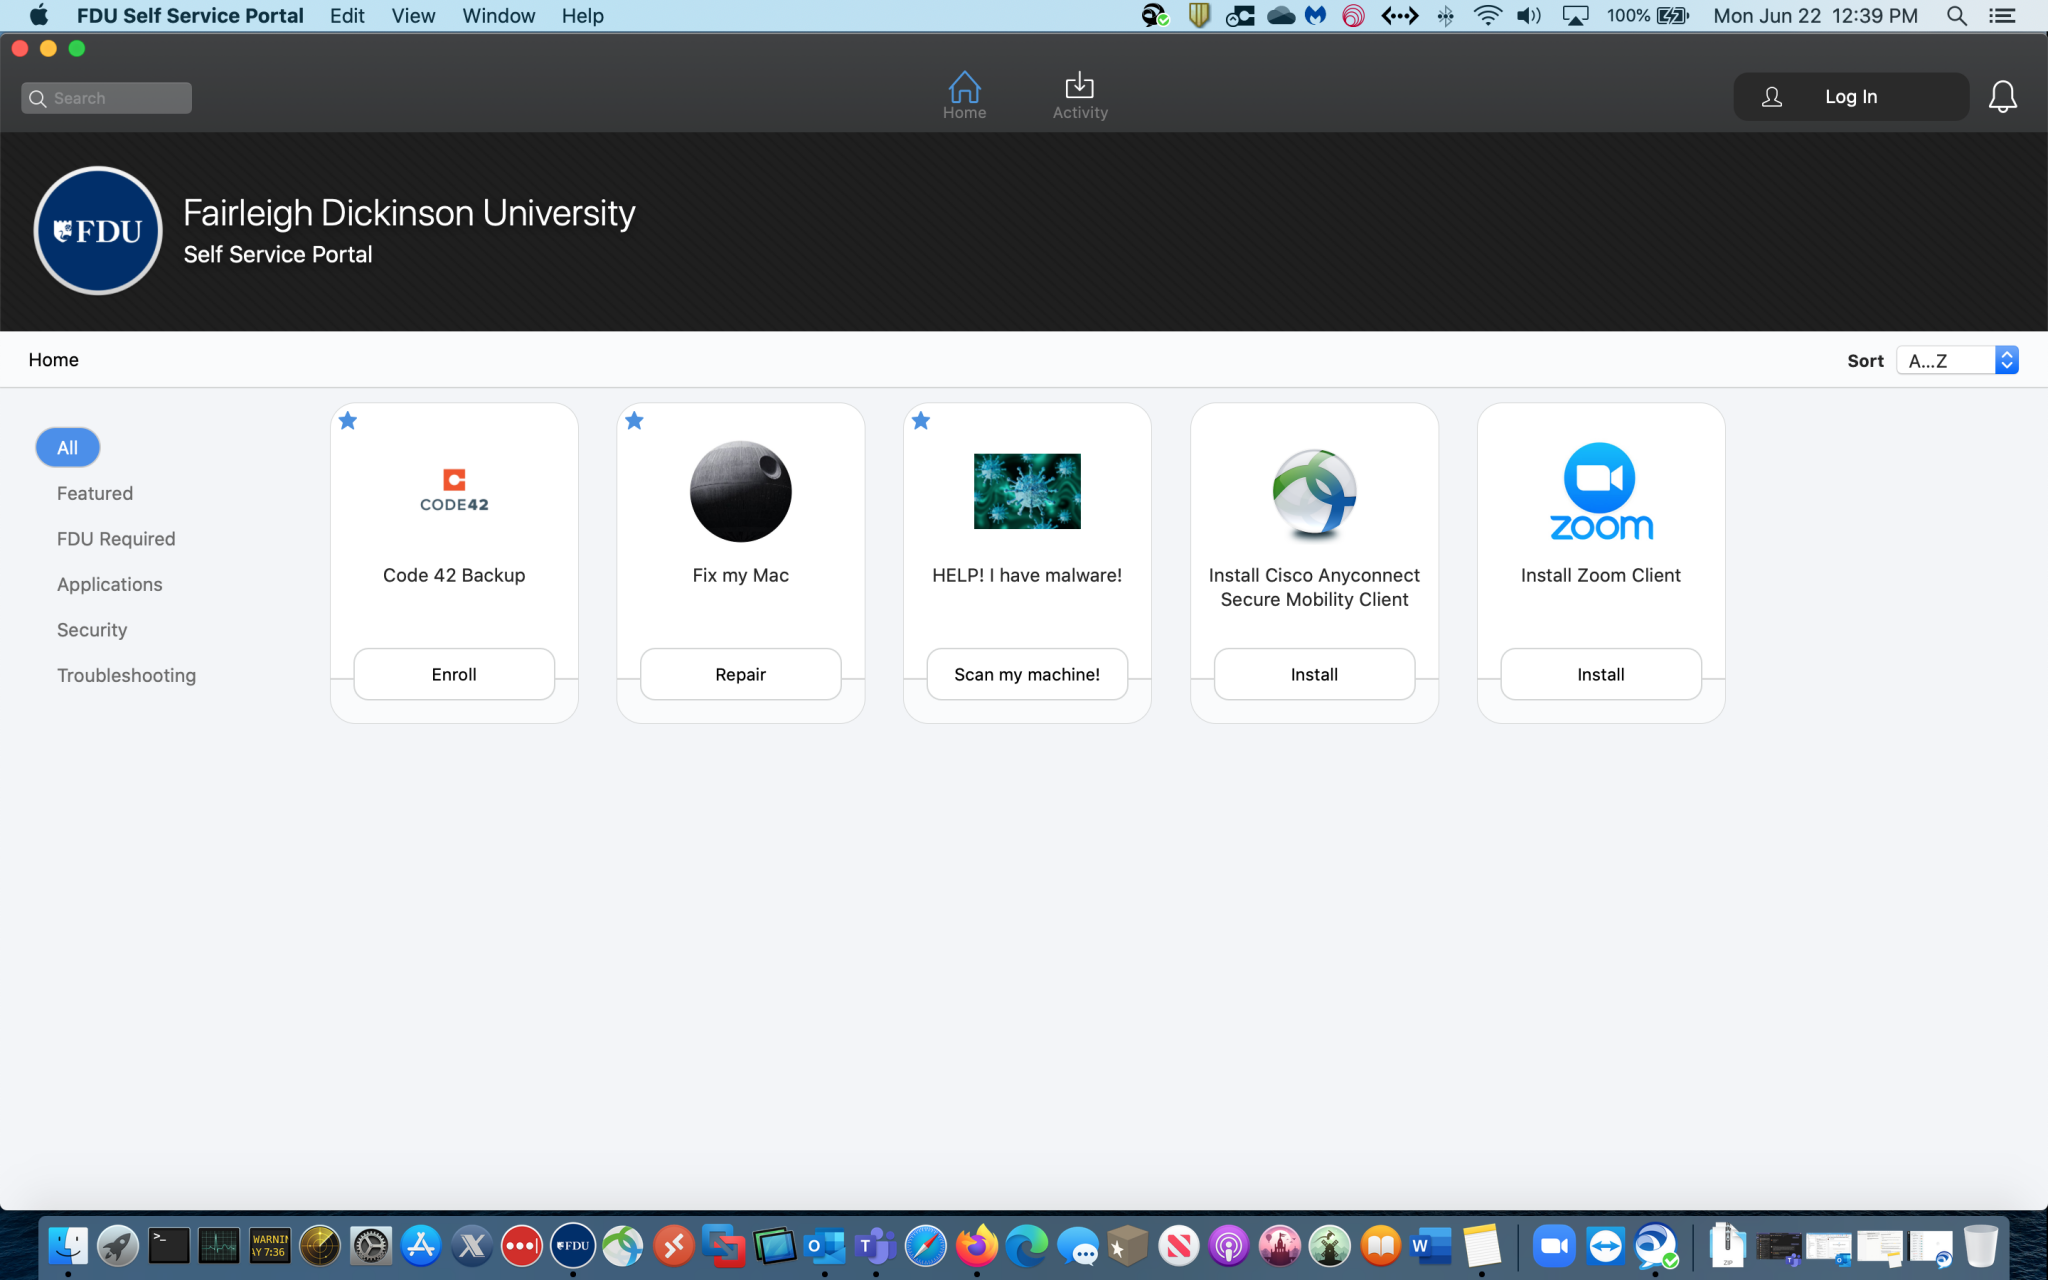Click the HELP malware scan icon
Image resolution: width=2048 pixels, height=1280 pixels.
tap(1026, 490)
